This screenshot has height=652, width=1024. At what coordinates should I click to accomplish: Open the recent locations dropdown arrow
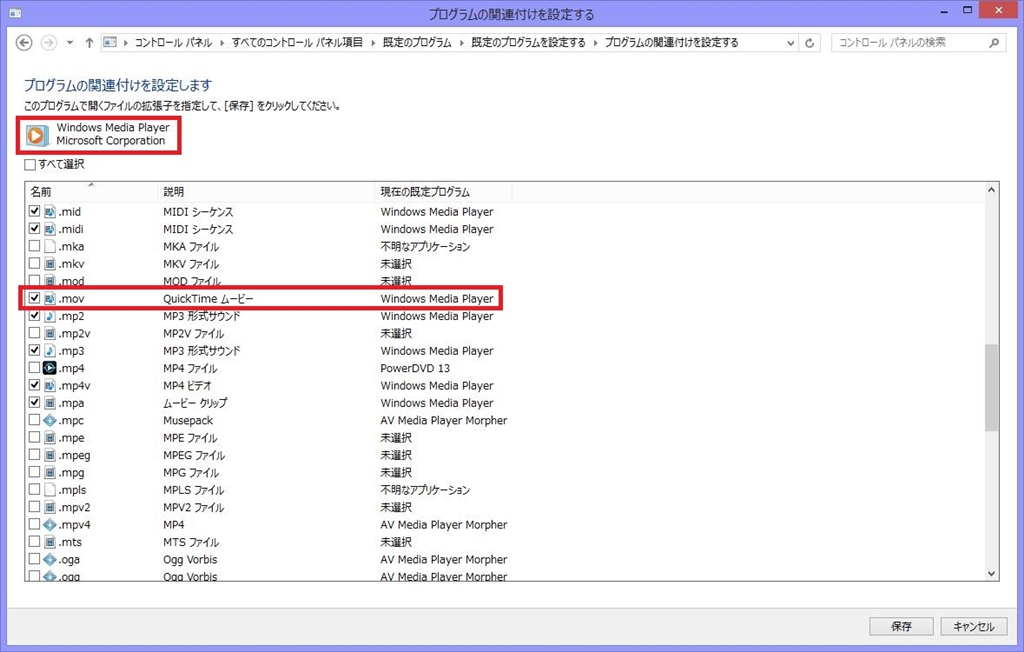tap(70, 43)
